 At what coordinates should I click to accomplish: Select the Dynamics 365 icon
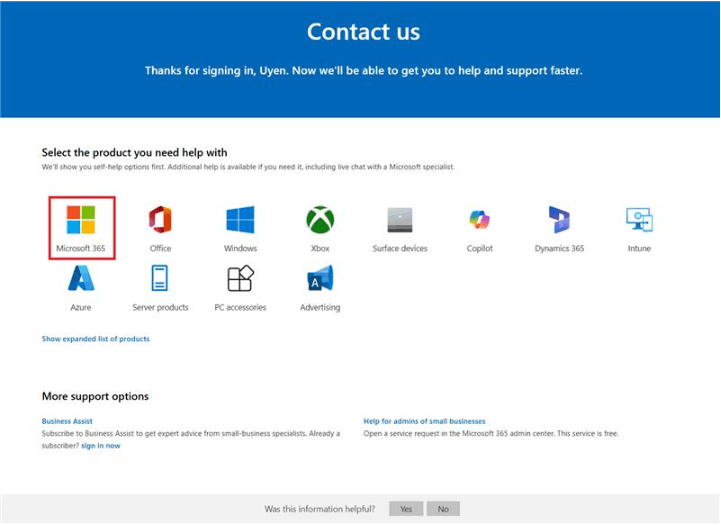559,220
